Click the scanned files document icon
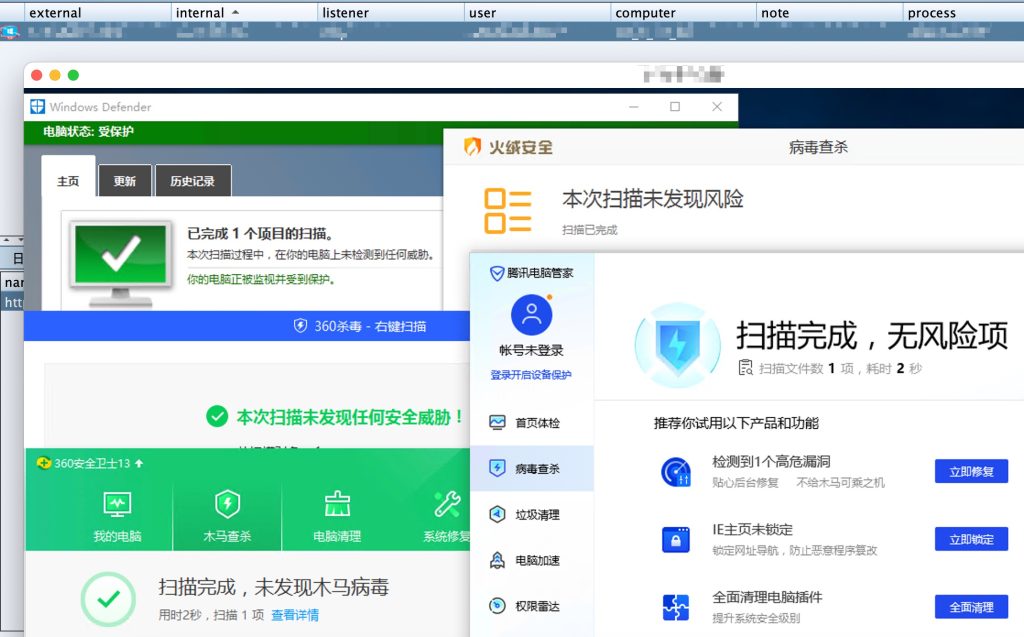 click(x=746, y=368)
